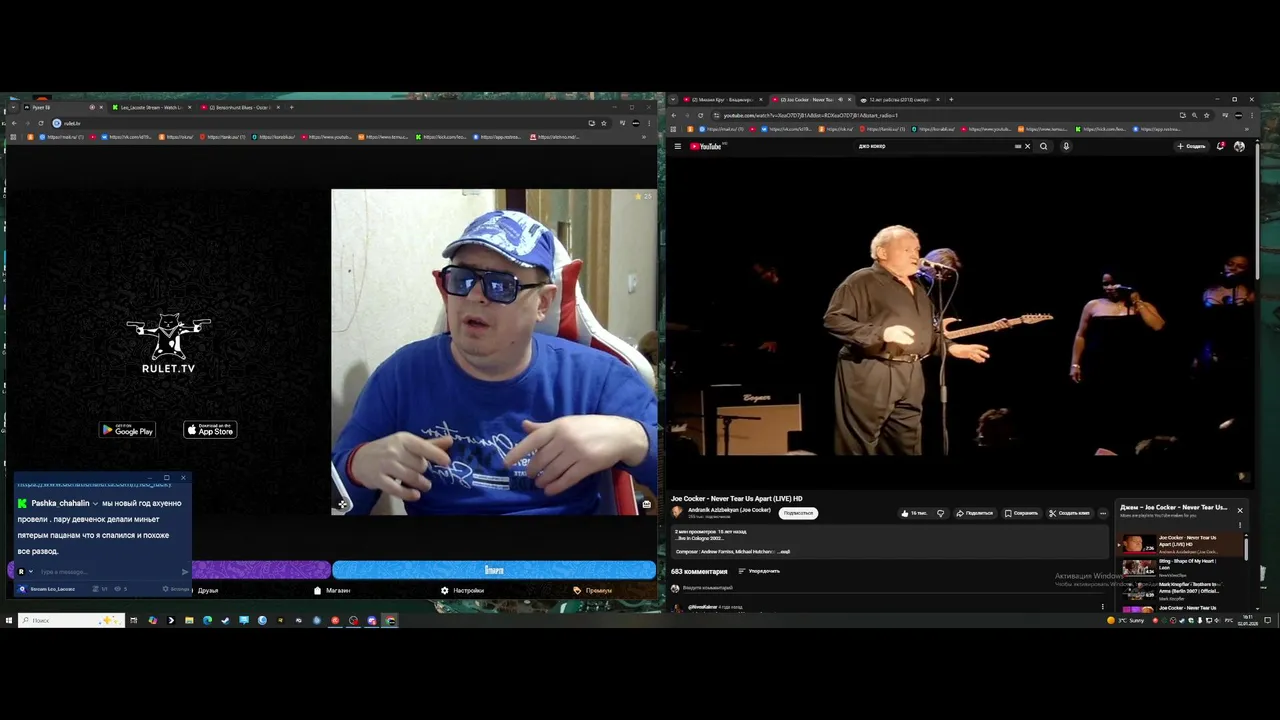Click the Поделиться share button
Screen dimensions: 1280x720
[974, 513]
